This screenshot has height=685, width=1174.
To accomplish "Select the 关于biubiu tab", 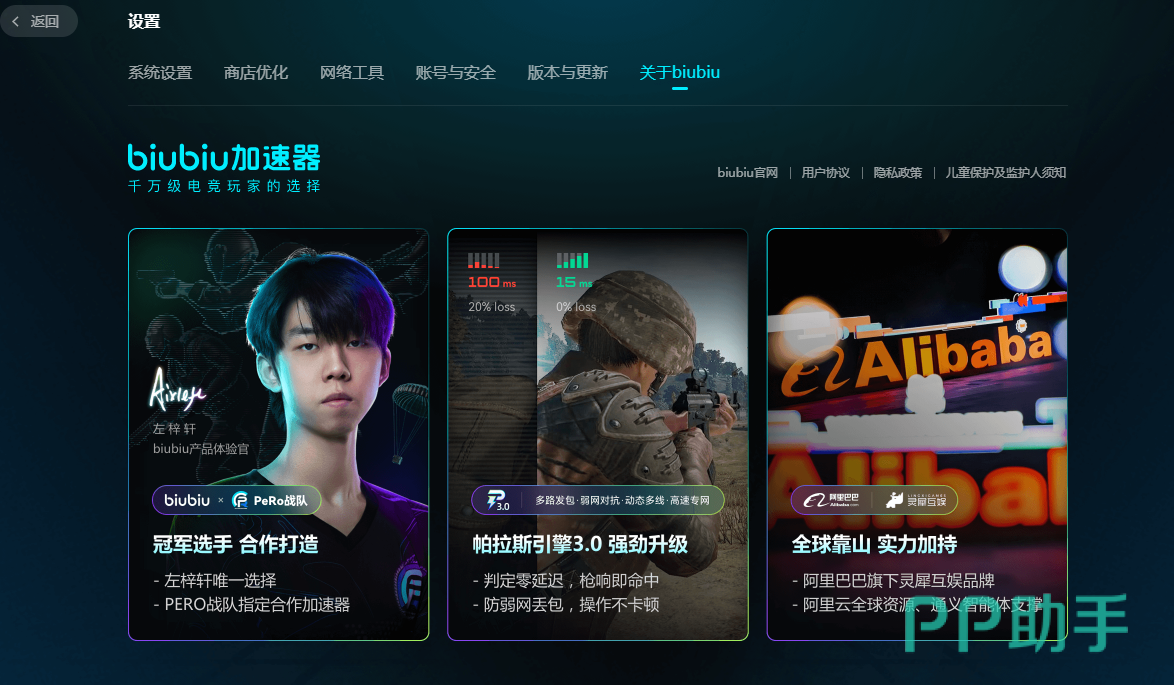I will pos(680,73).
